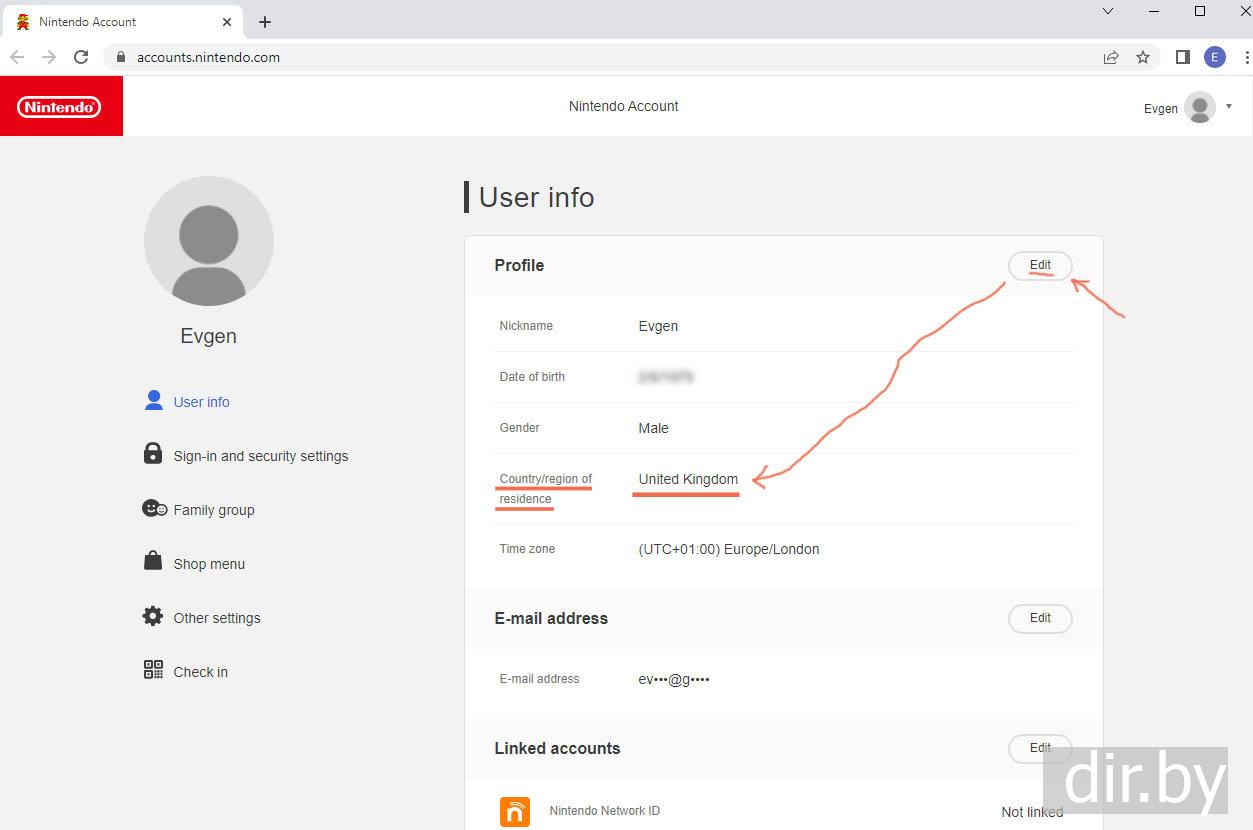Open the browser side panel
Viewport: 1253px width, 830px height.
[1182, 57]
